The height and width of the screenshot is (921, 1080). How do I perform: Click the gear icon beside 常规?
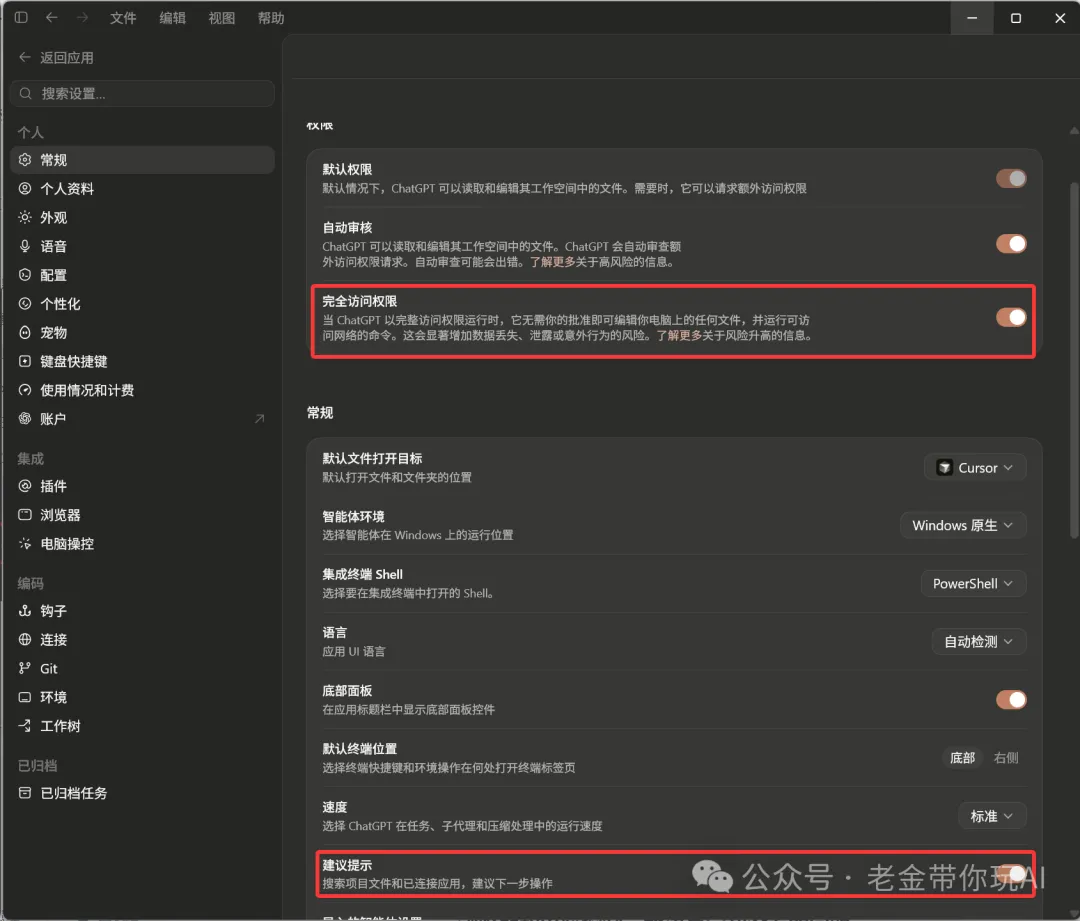(x=25, y=159)
